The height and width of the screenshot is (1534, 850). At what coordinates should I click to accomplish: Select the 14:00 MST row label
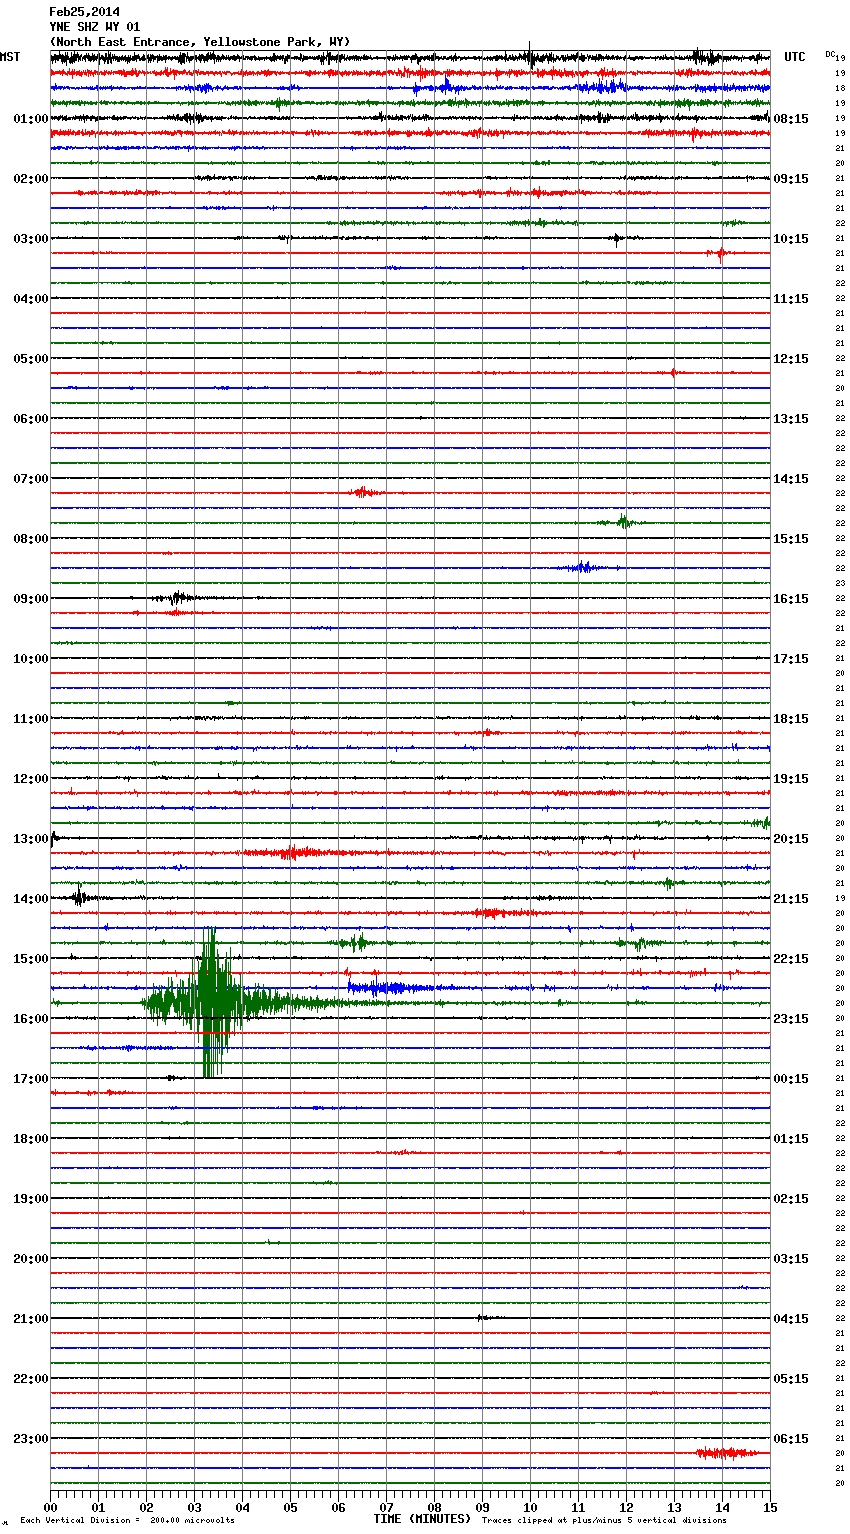31,899
